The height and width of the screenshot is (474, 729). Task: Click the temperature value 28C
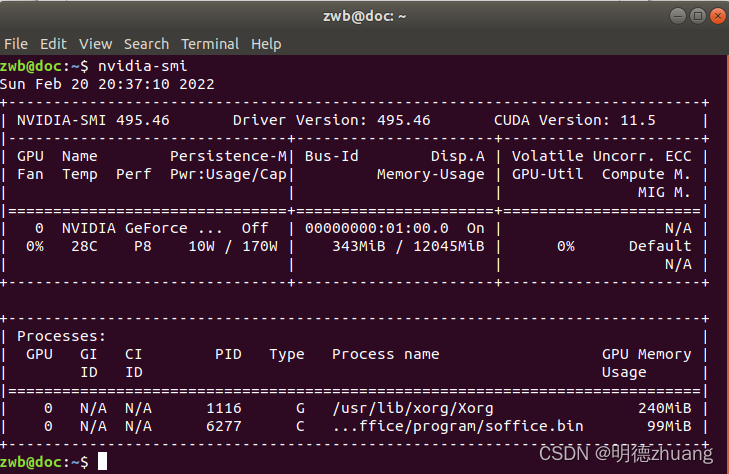pyautogui.click(x=84, y=246)
